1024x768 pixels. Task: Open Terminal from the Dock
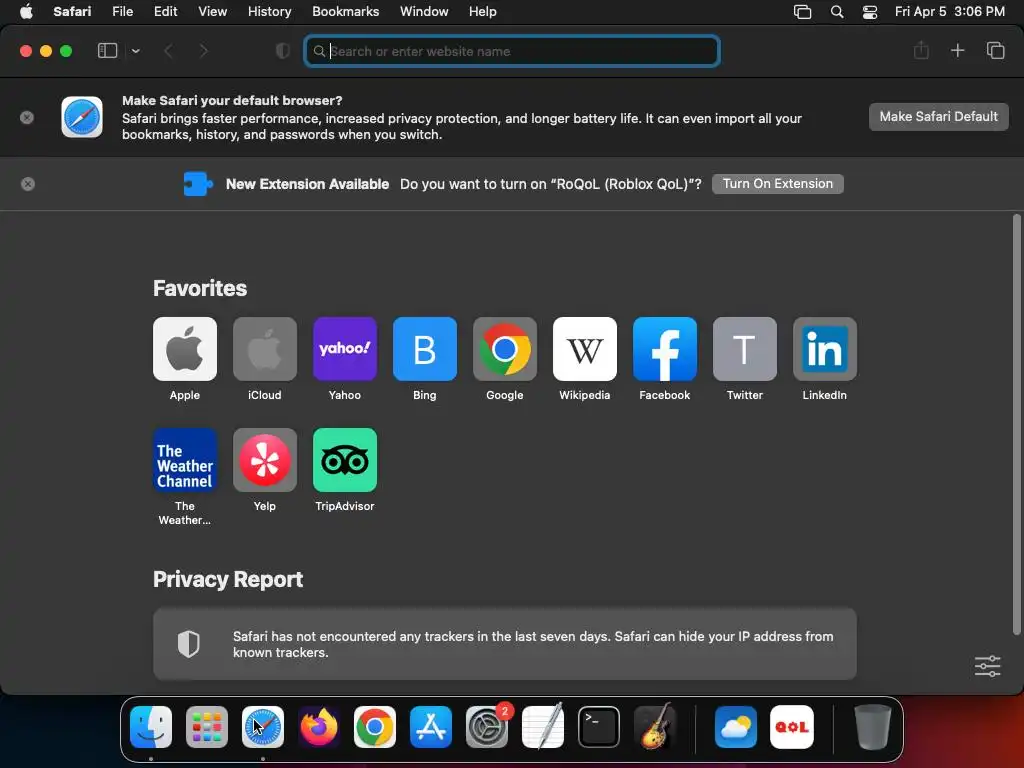(599, 727)
